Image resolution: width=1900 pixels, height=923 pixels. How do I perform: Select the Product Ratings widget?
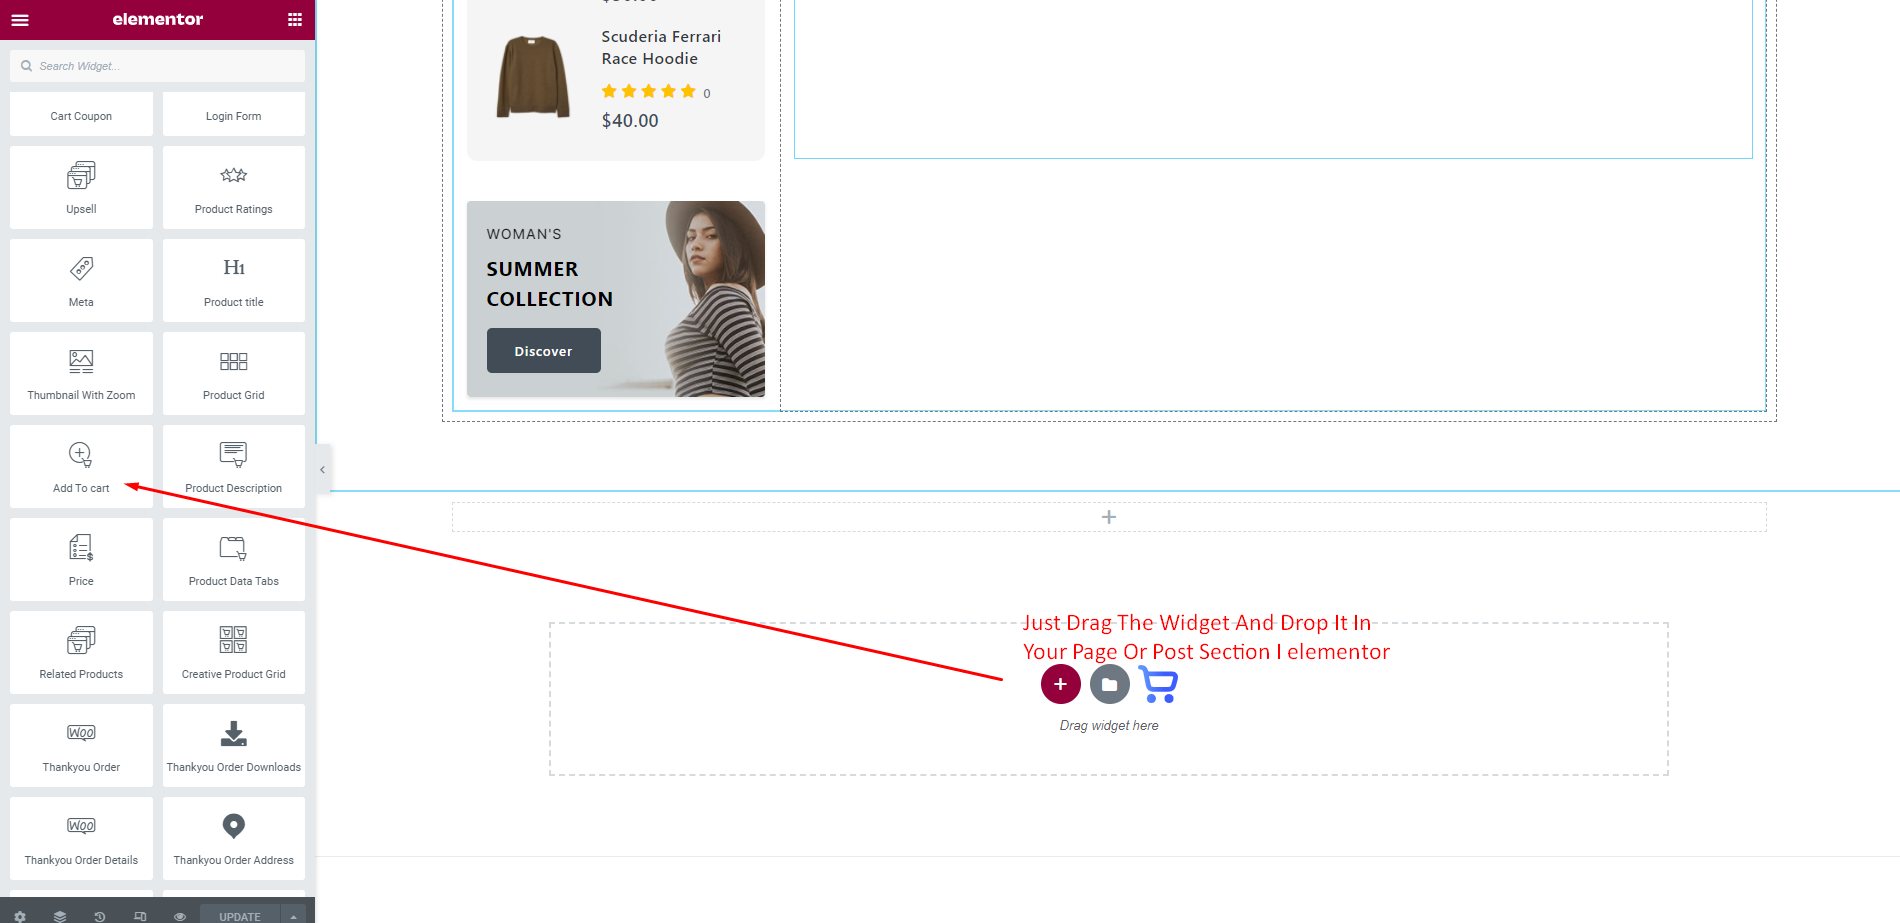coord(233,188)
